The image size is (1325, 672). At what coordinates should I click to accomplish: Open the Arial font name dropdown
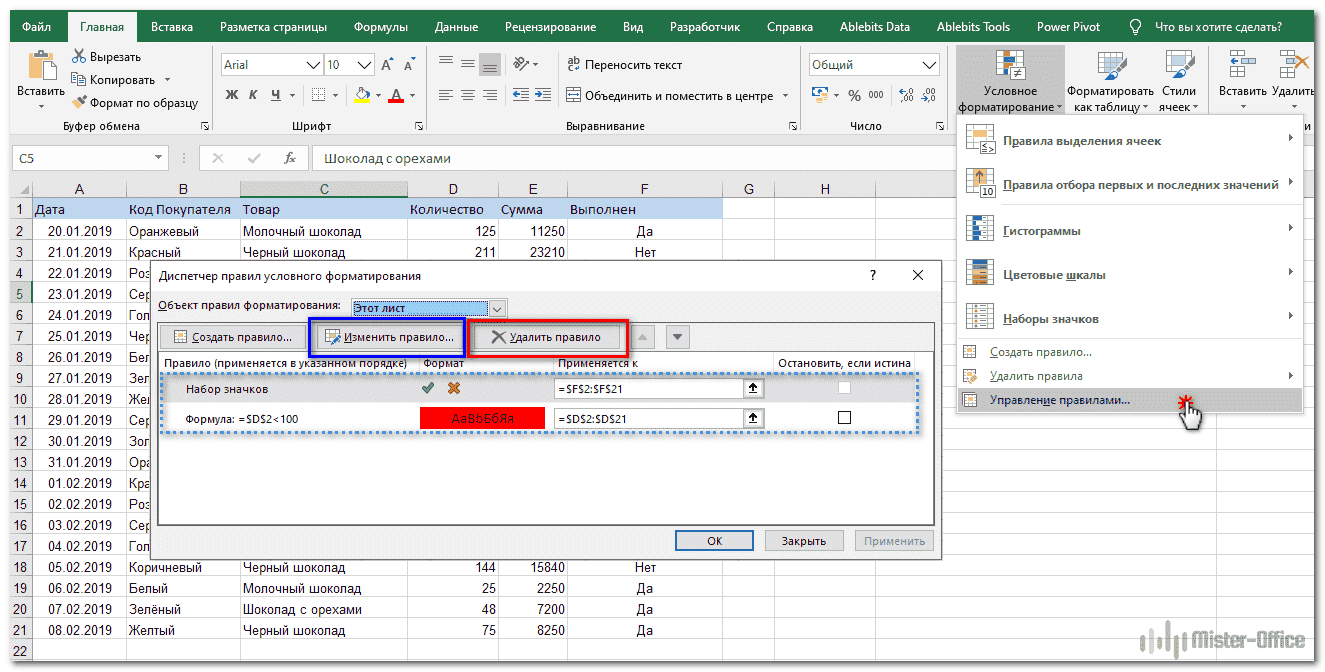click(x=312, y=65)
